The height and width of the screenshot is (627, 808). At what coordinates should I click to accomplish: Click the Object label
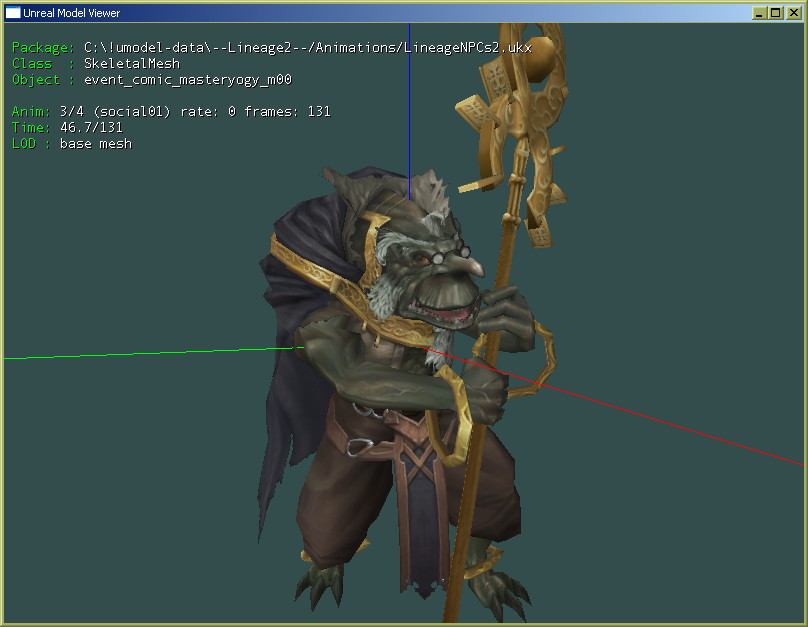click(x=36, y=80)
